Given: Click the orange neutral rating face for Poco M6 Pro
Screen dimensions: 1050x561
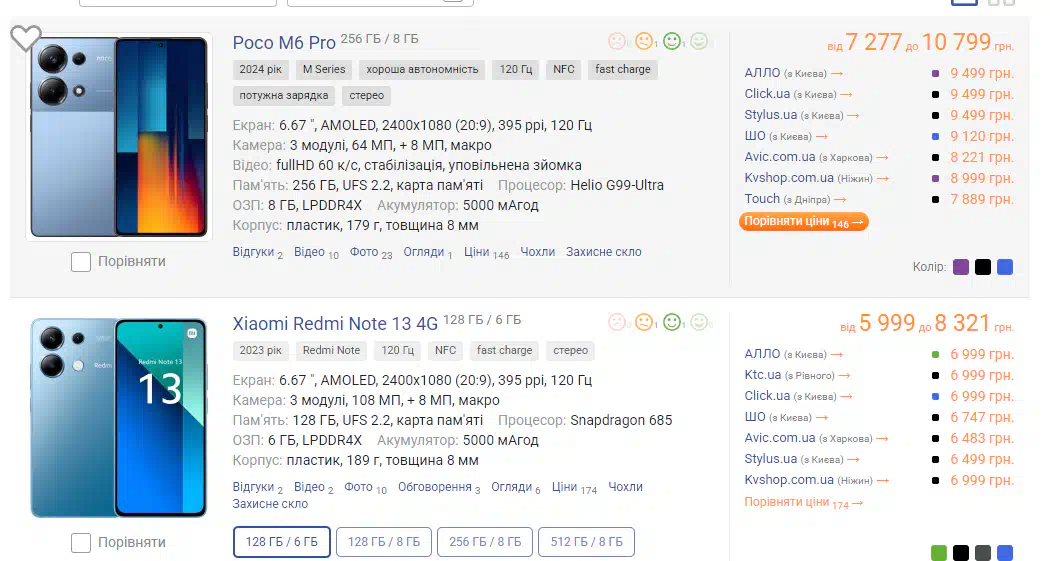Looking at the screenshot, I should point(644,42).
